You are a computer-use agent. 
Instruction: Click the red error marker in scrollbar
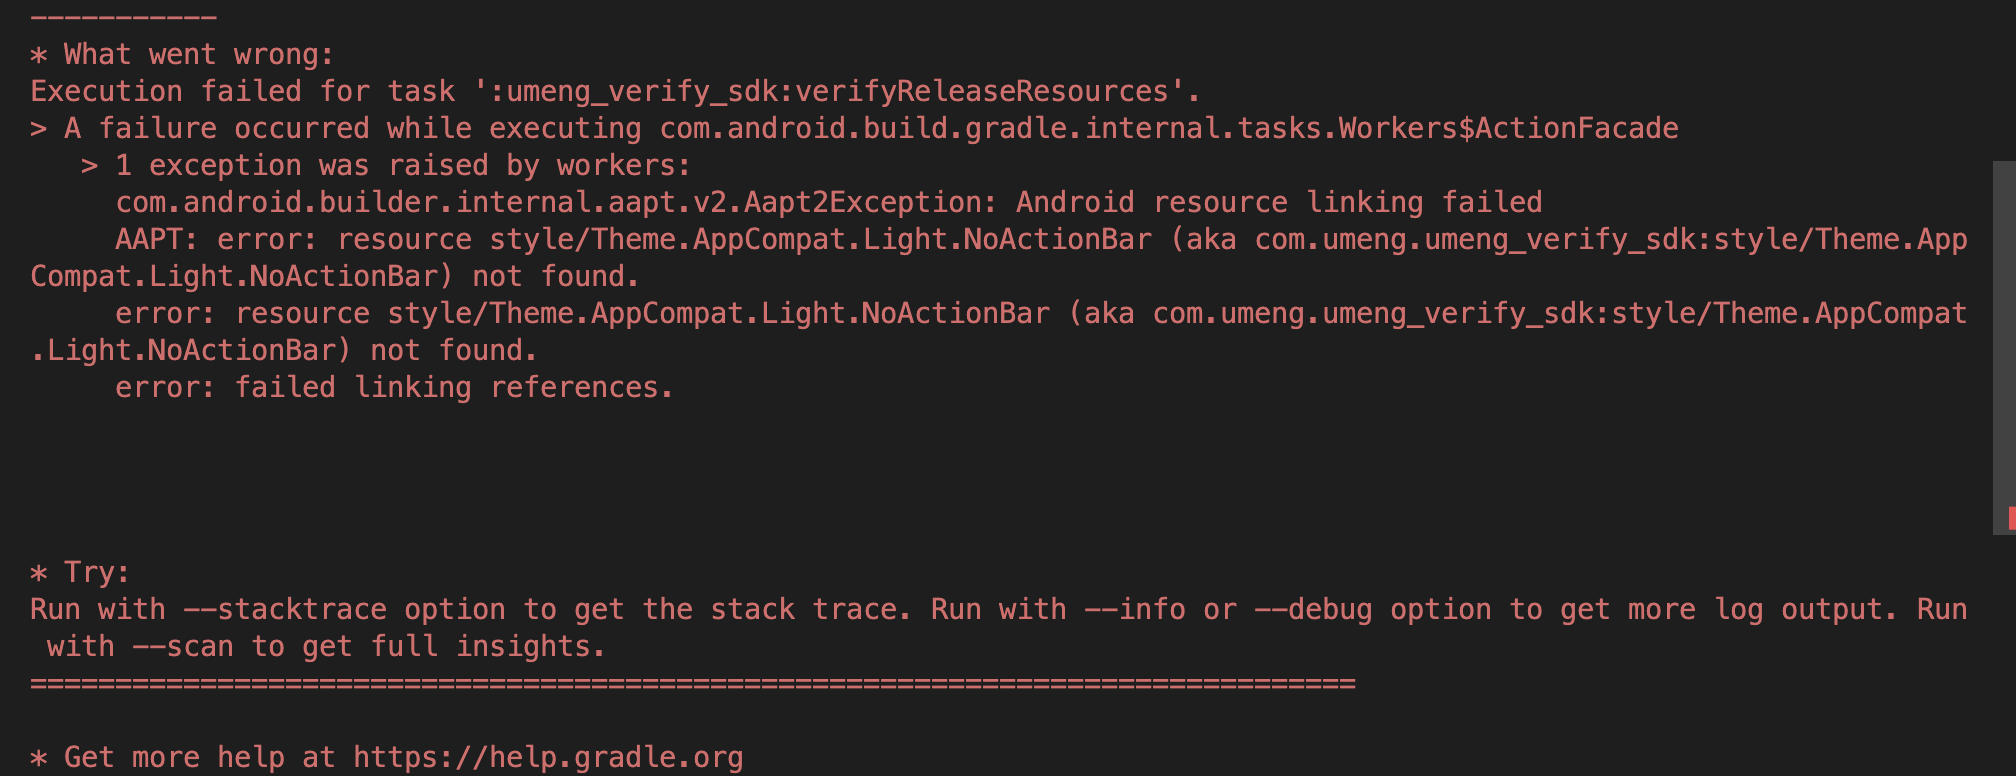[2011, 517]
